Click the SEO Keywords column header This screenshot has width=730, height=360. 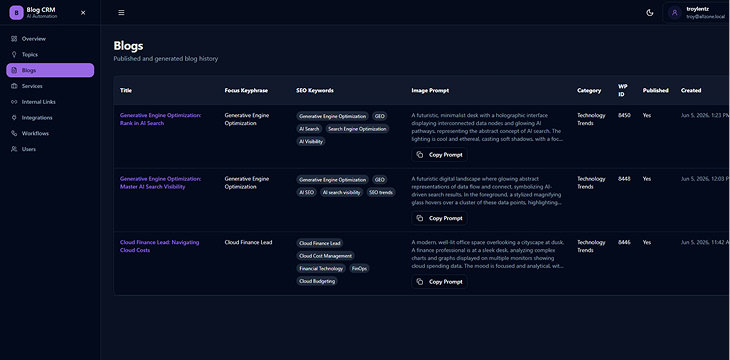click(x=315, y=90)
